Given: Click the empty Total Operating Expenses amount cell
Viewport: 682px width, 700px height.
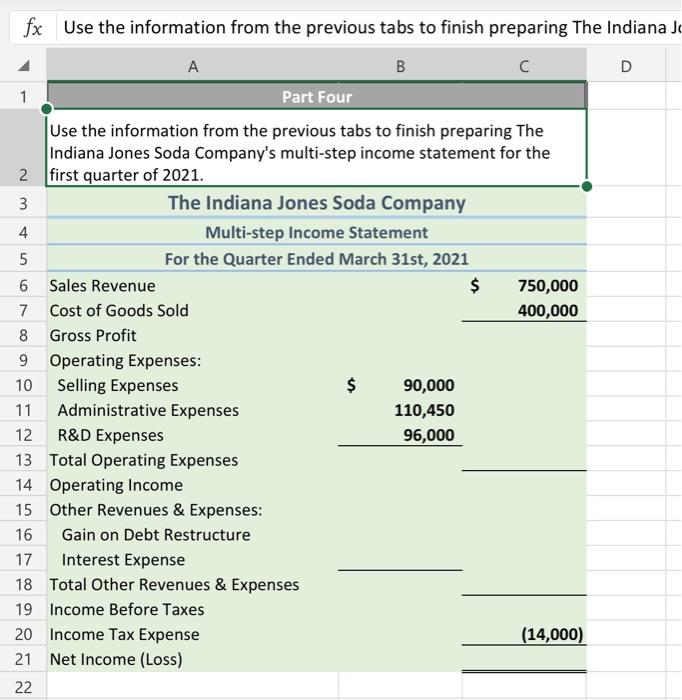Looking at the screenshot, I should click(524, 460).
